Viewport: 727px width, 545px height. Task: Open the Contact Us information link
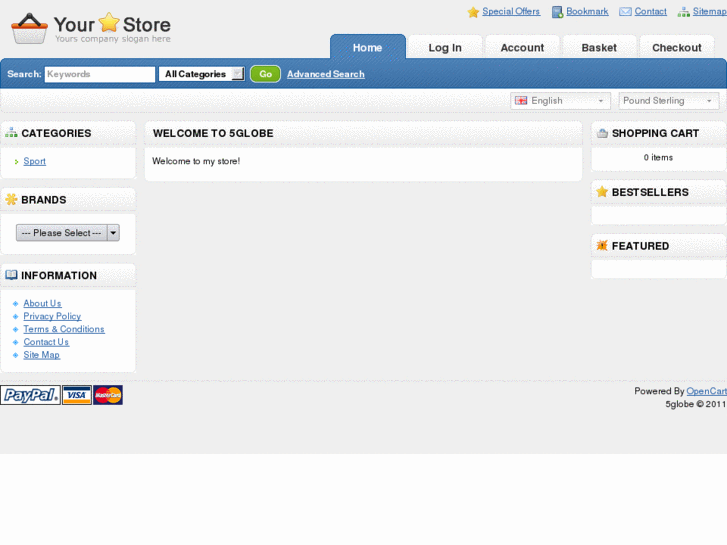[46, 342]
